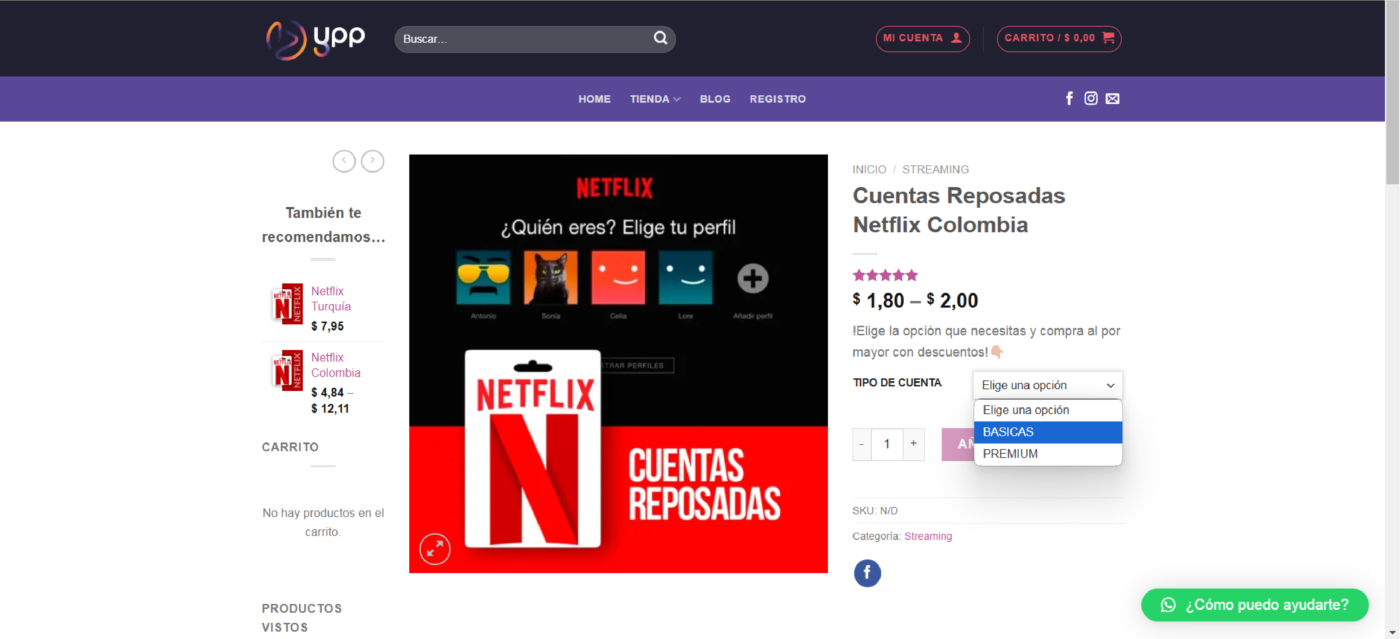The width and height of the screenshot is (1400, 639).
Task: Click the Upp logo in header
Action: 315,39
